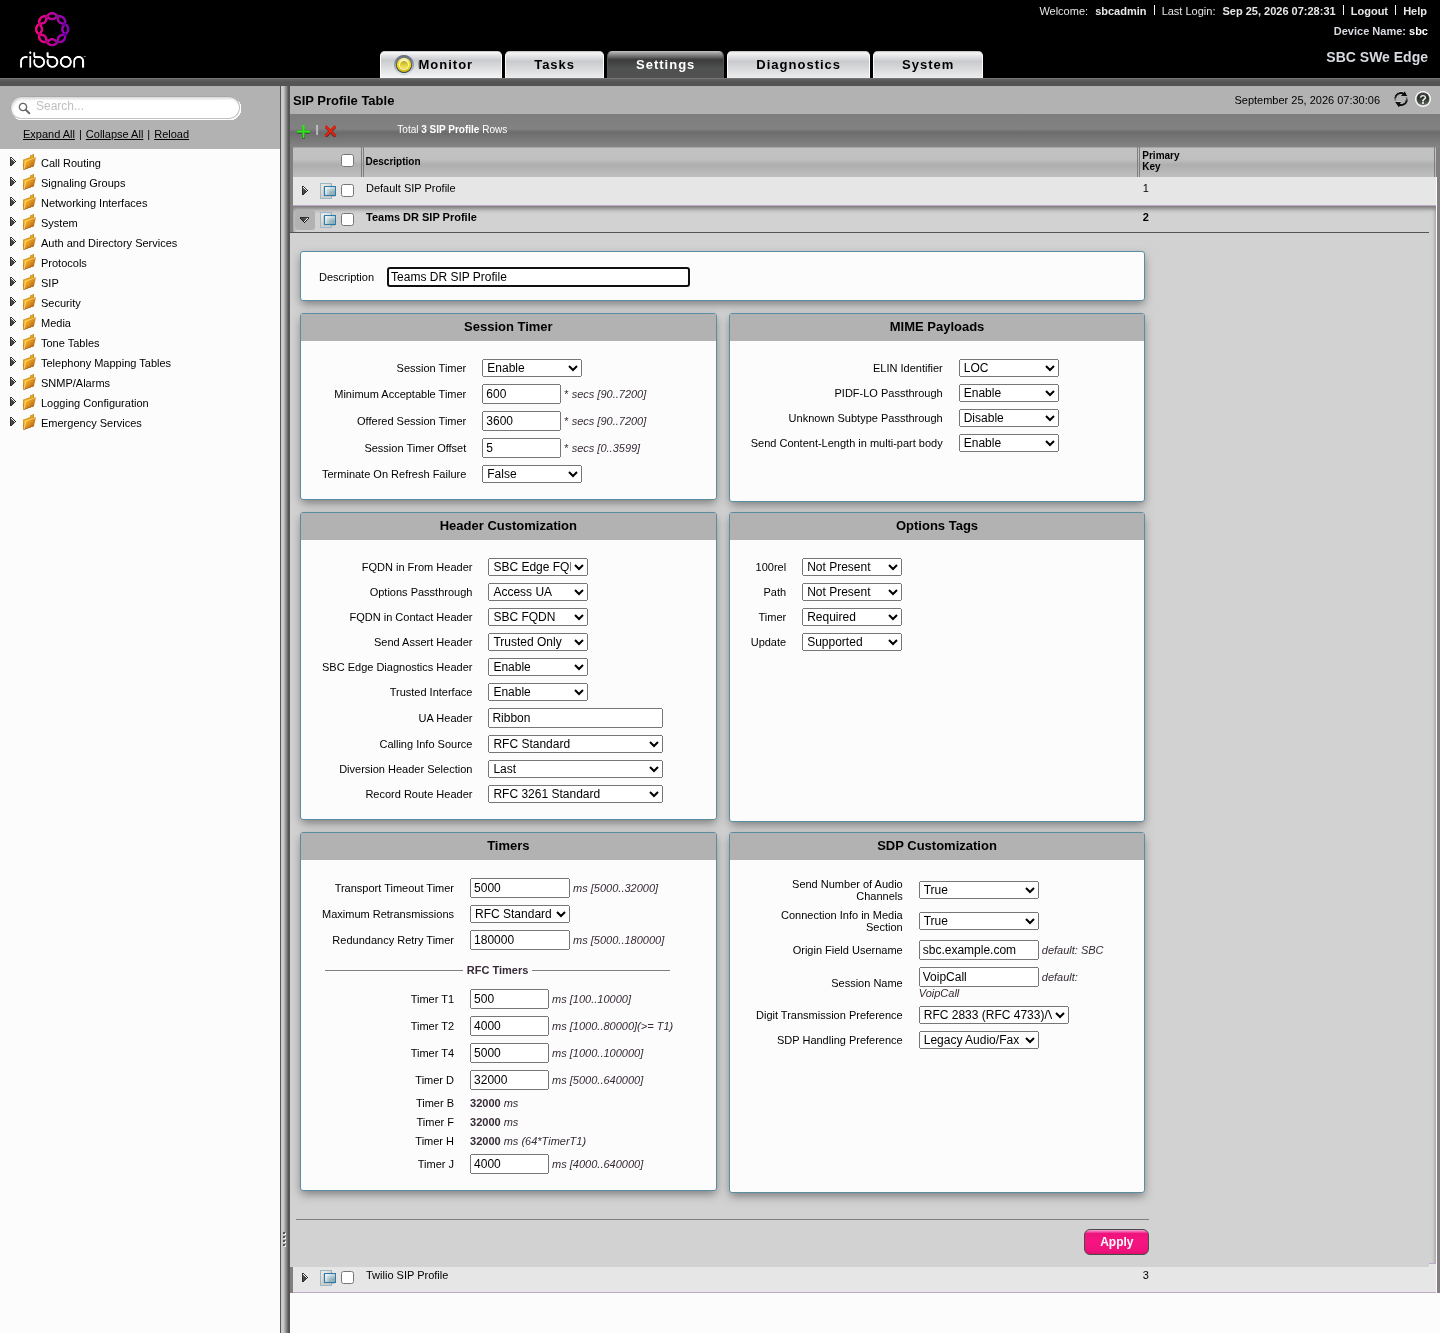Click the Default SIP Profile row window icon
This screenshot has width=1440, height=1333.
(x=328, y=190)
